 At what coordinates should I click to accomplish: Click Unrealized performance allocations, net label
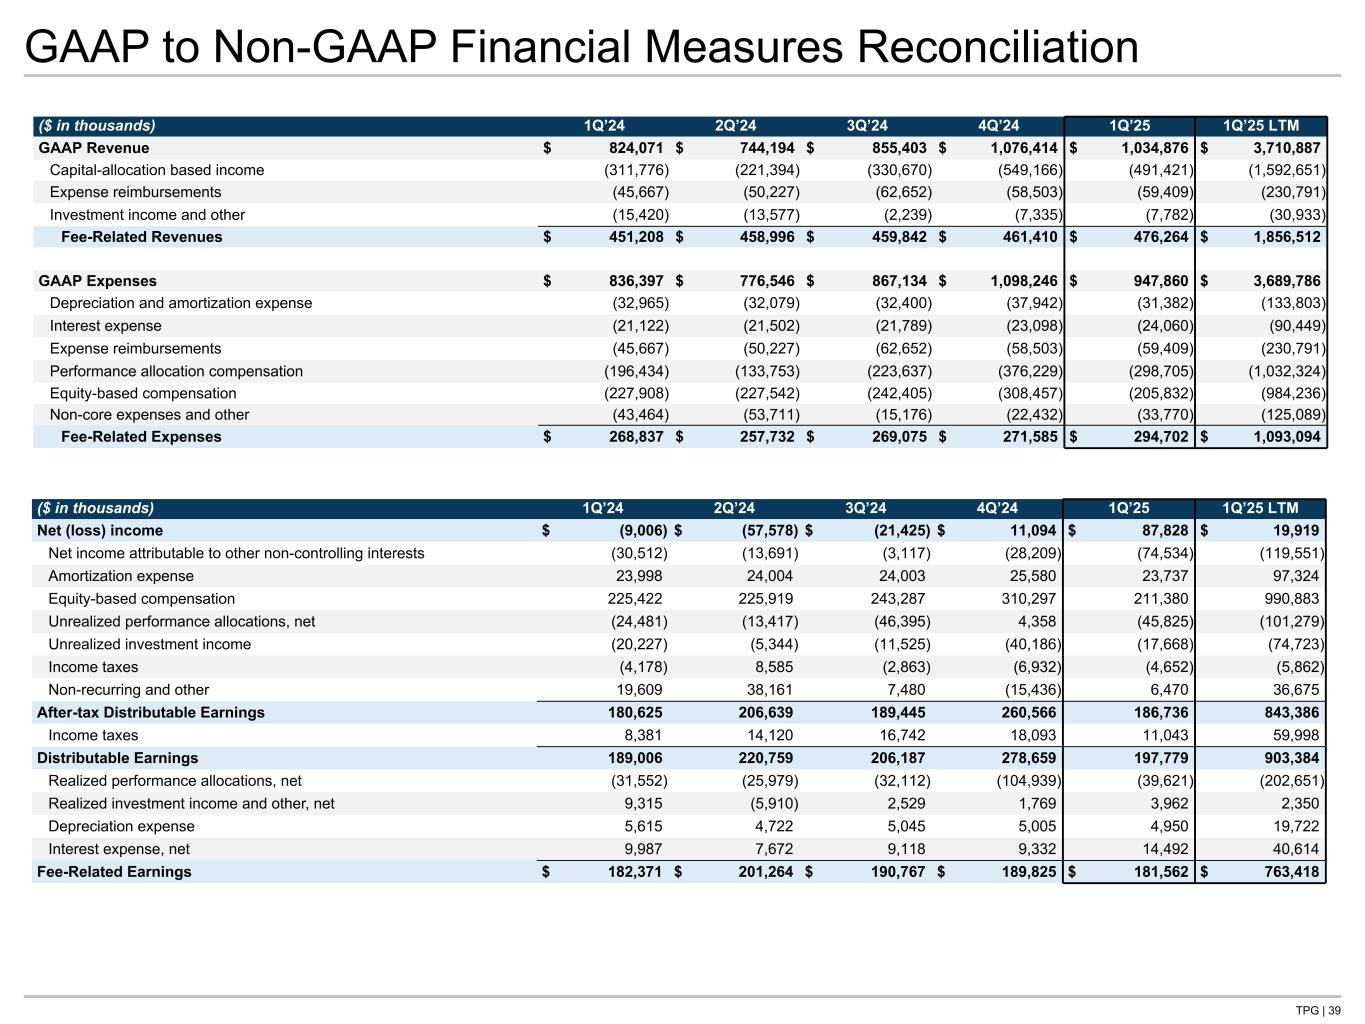(181, 622)
